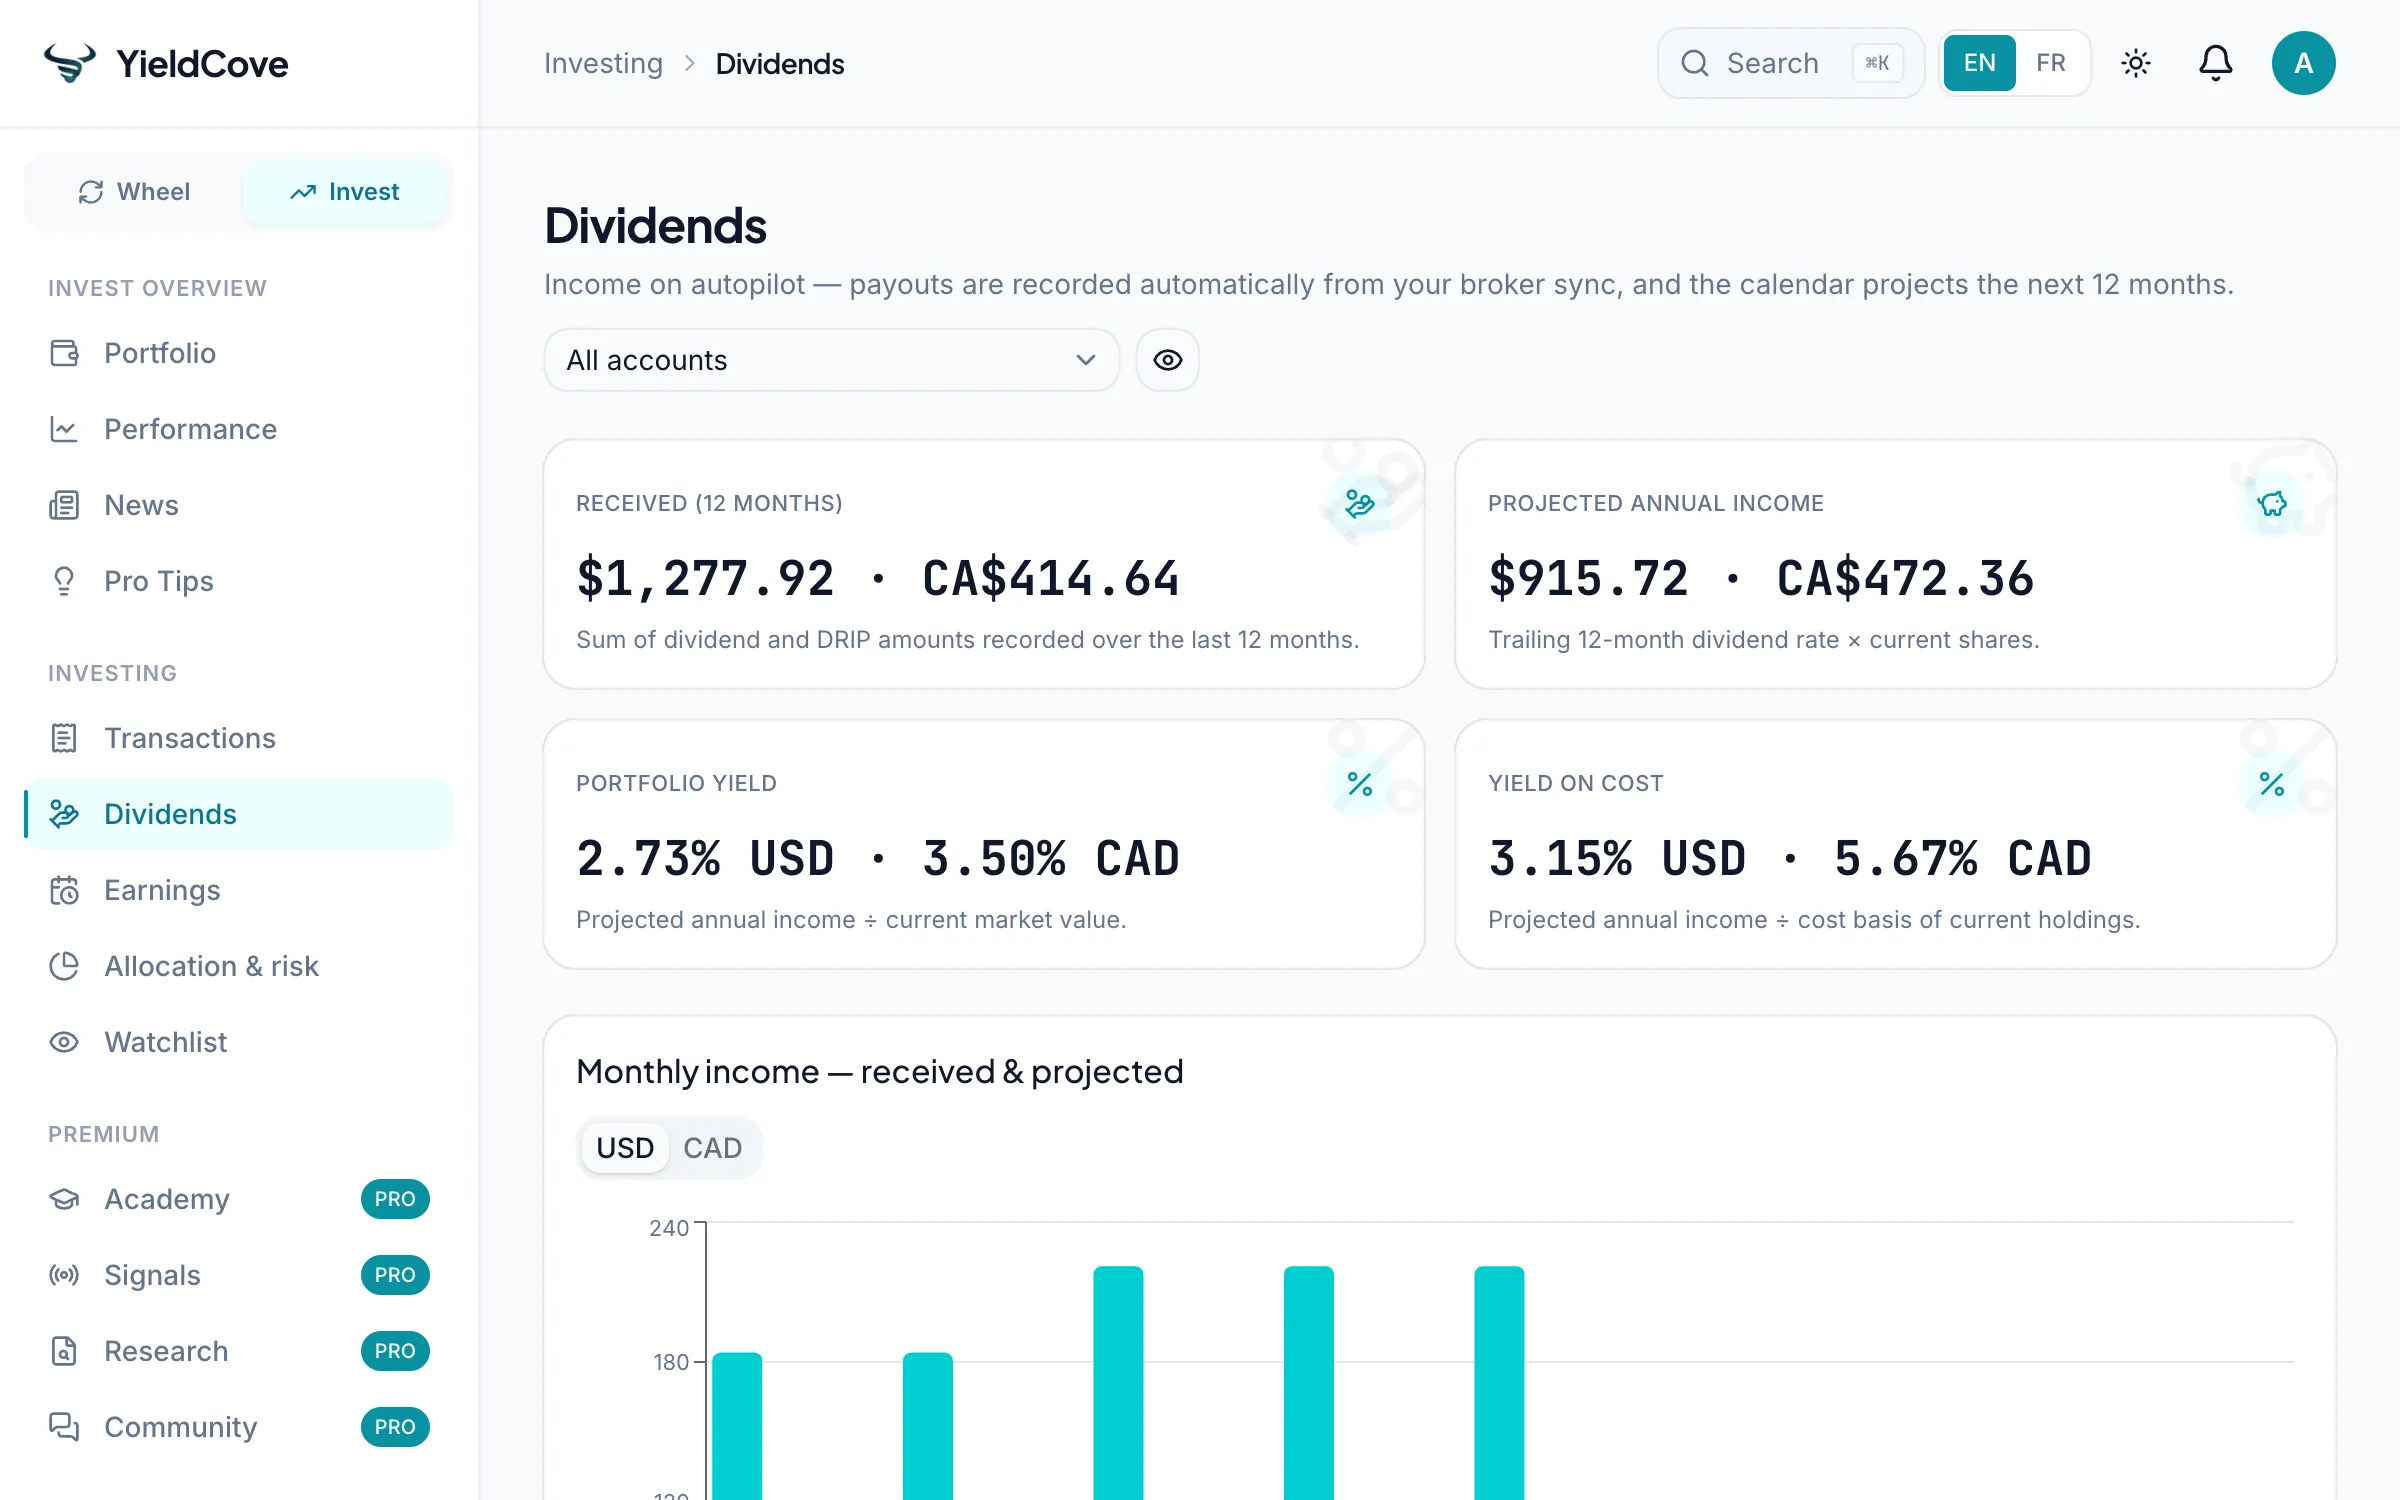Click the Portfolio wallet icon in sidebar

[64, 353]
